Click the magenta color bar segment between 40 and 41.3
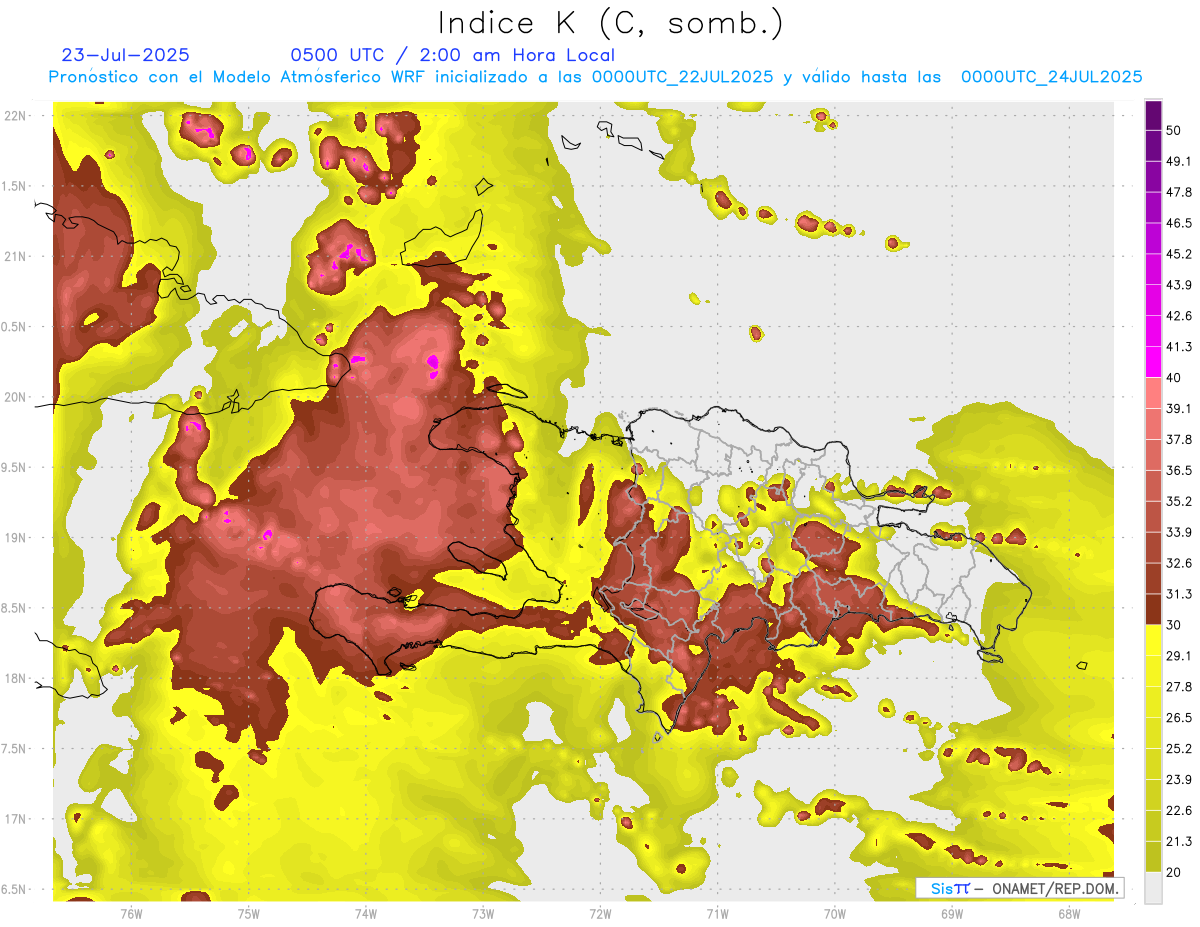The image size is (1200, 927). pos(1153,362)
